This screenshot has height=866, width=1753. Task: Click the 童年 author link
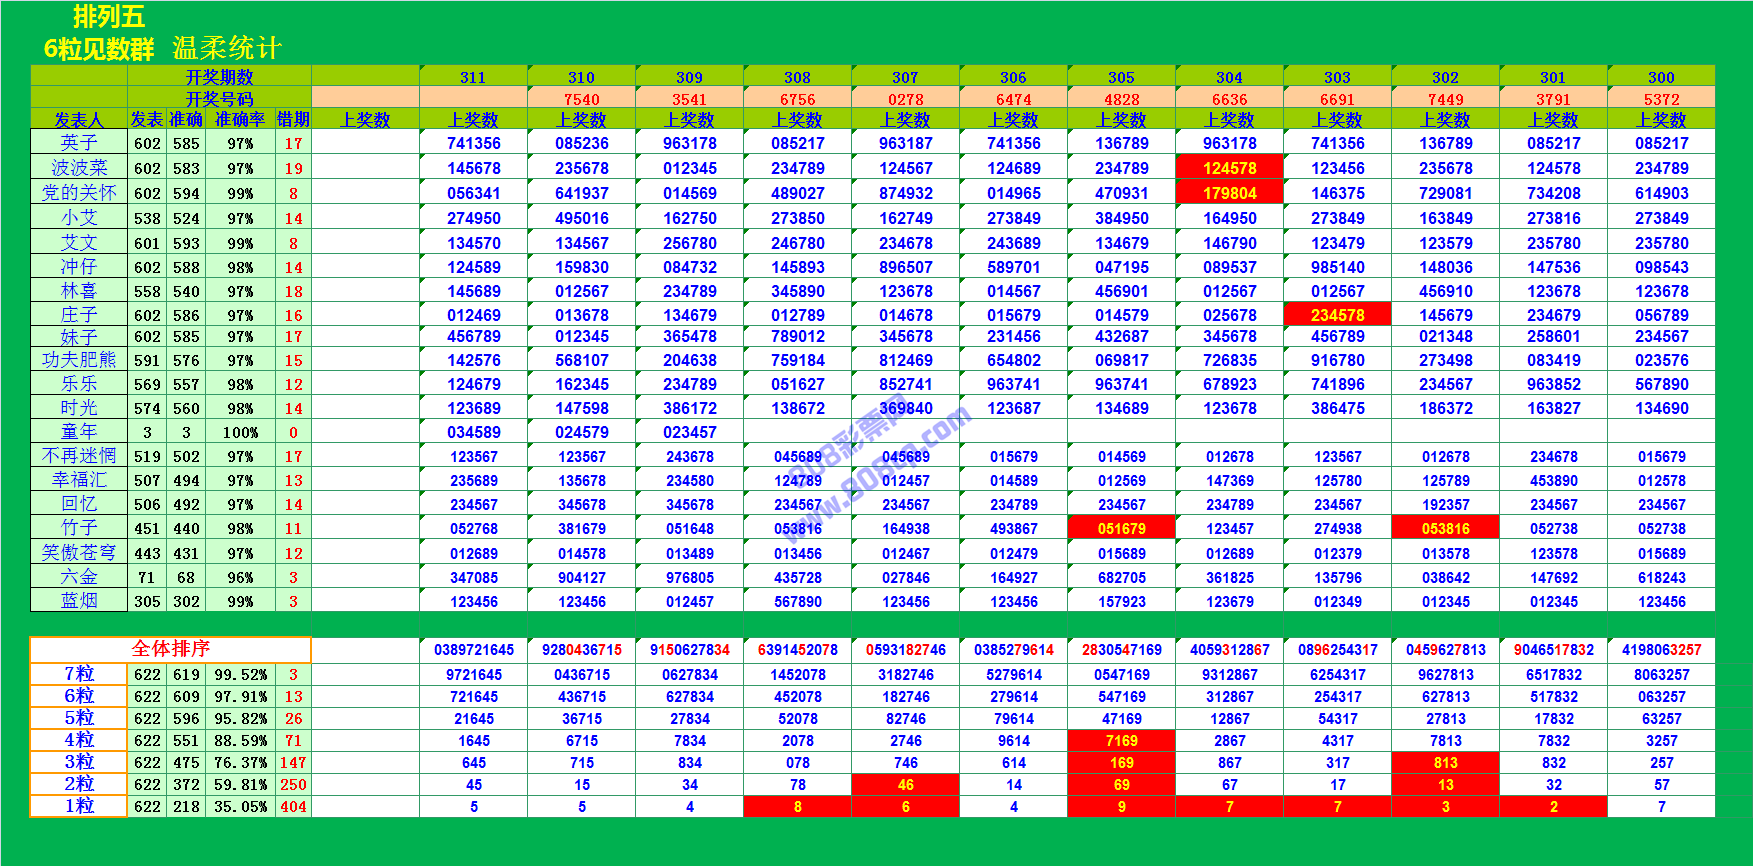pos(79,432)
